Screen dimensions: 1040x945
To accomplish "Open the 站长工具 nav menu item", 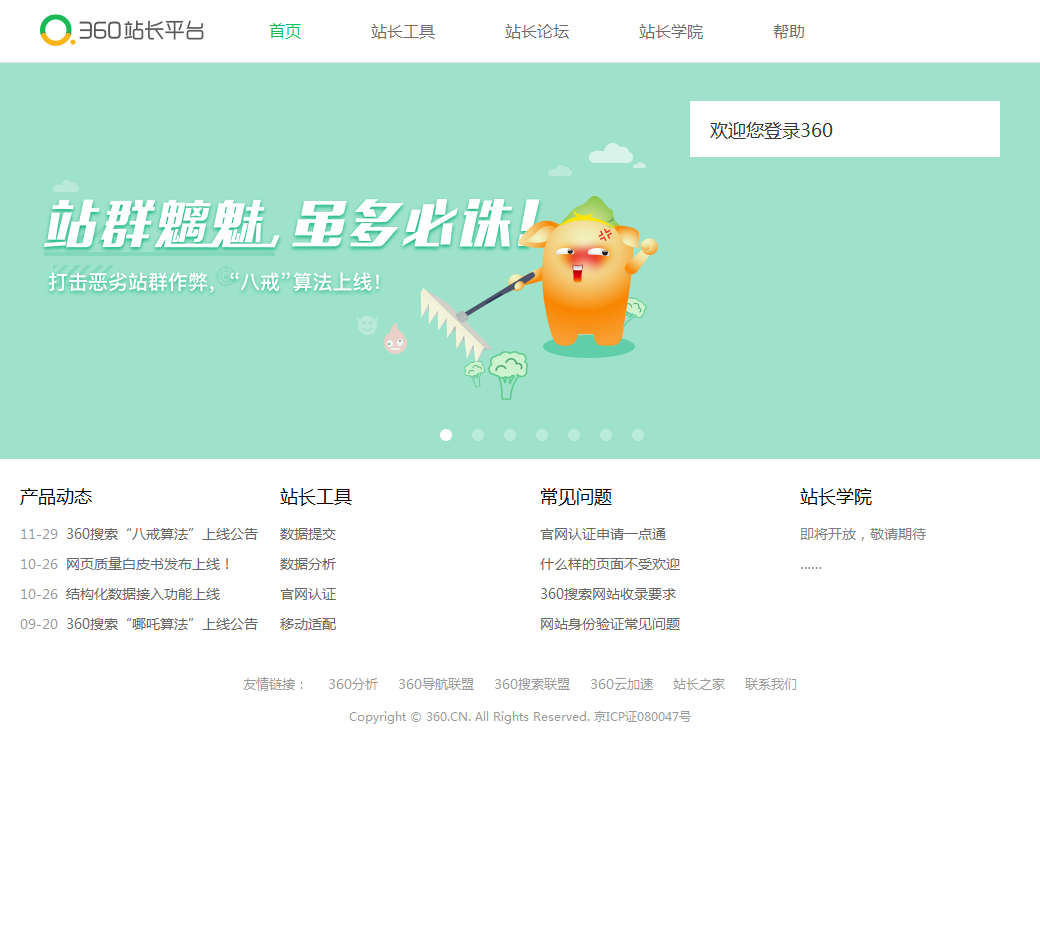I will [403, 31].
